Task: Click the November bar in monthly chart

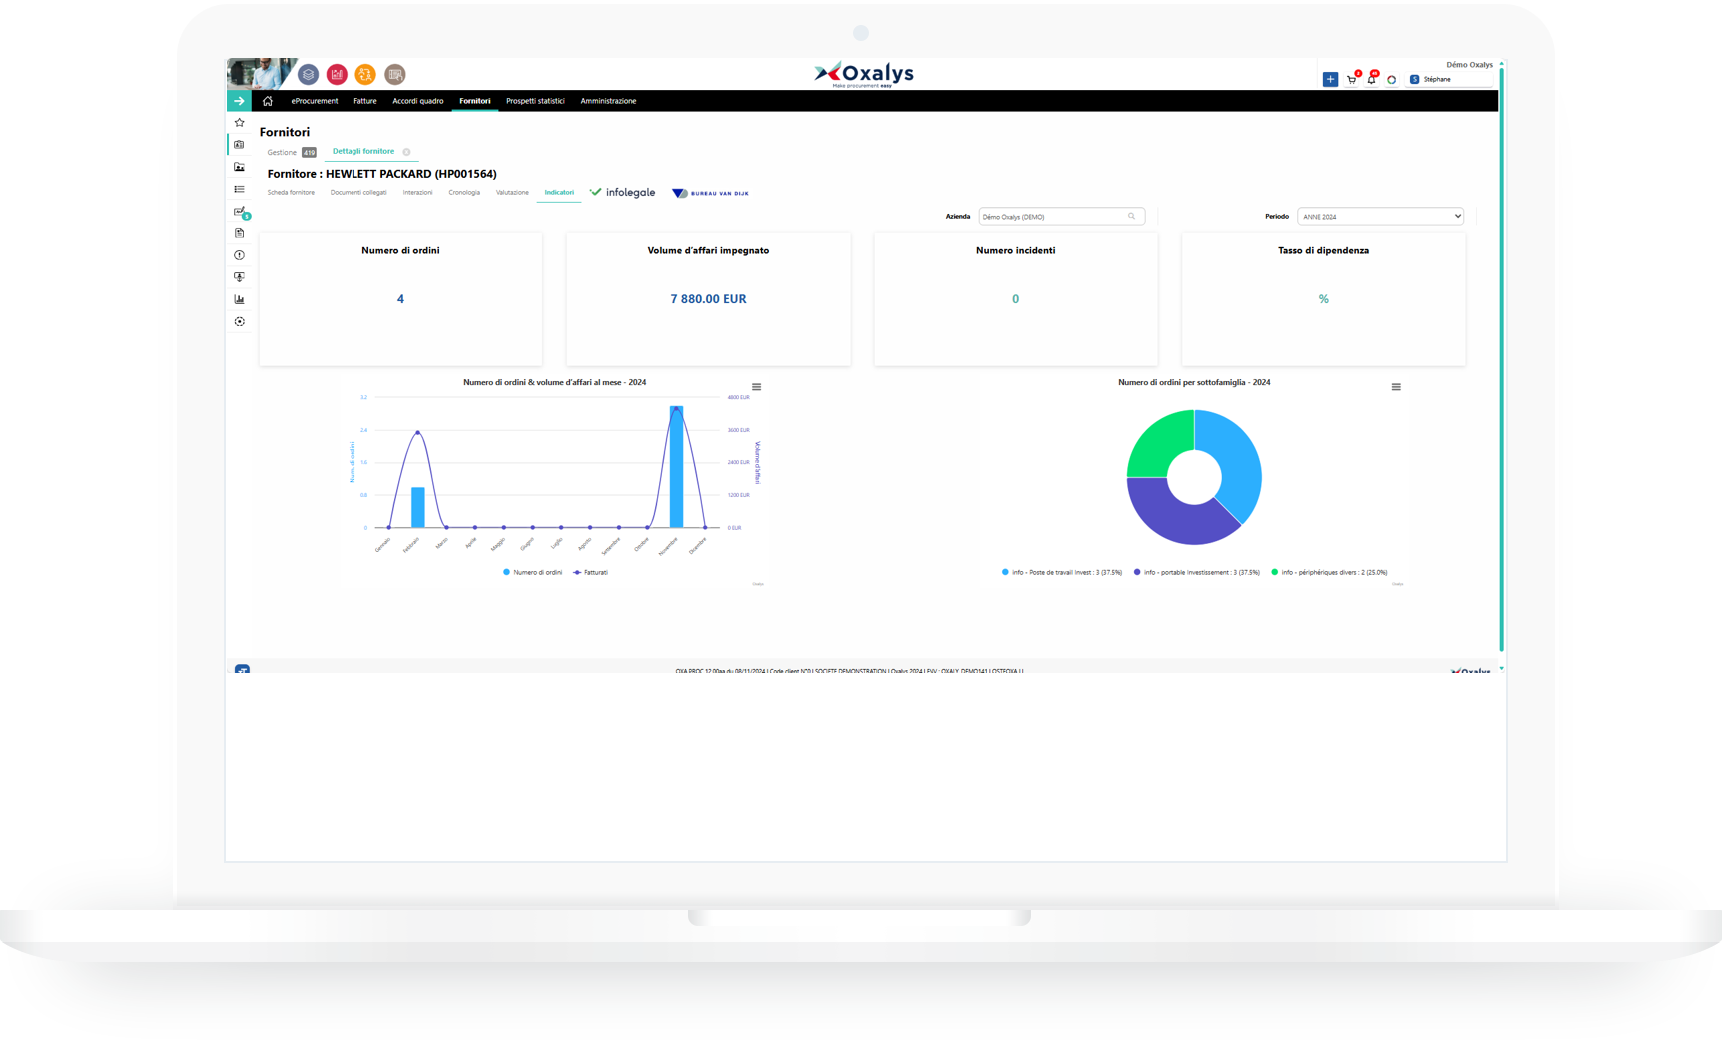Action: coord(676,467)
